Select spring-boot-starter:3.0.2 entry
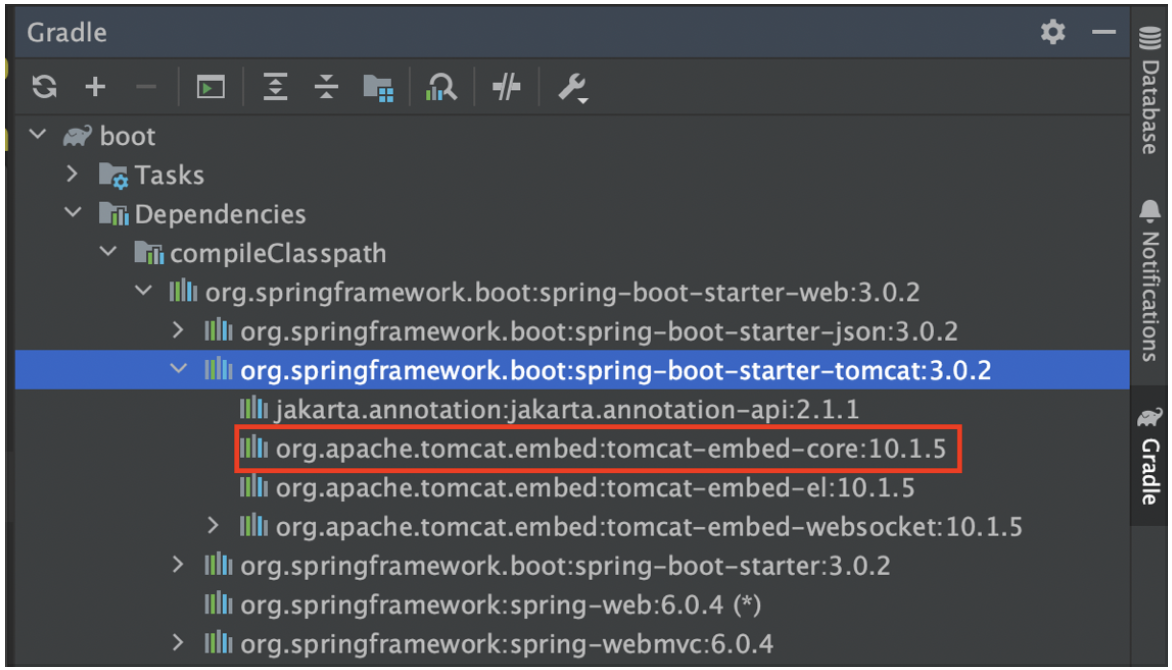The width and height of the screenshot is (1172, 670). coord(573,565)
